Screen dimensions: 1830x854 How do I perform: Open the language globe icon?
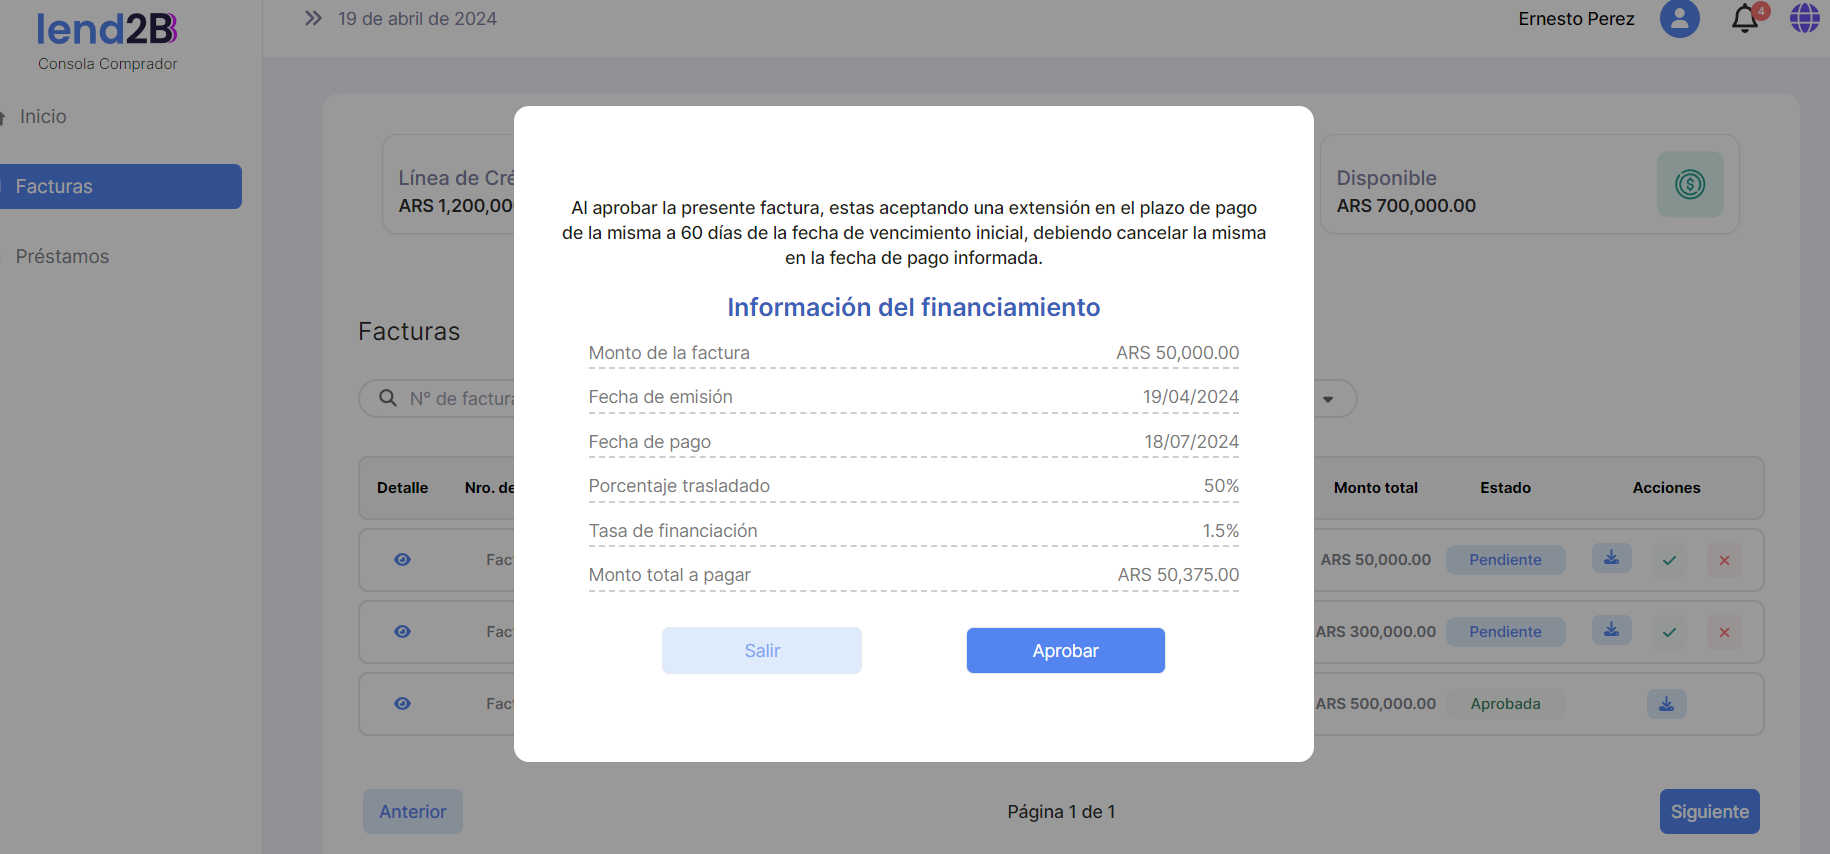tap(1804, 19)
